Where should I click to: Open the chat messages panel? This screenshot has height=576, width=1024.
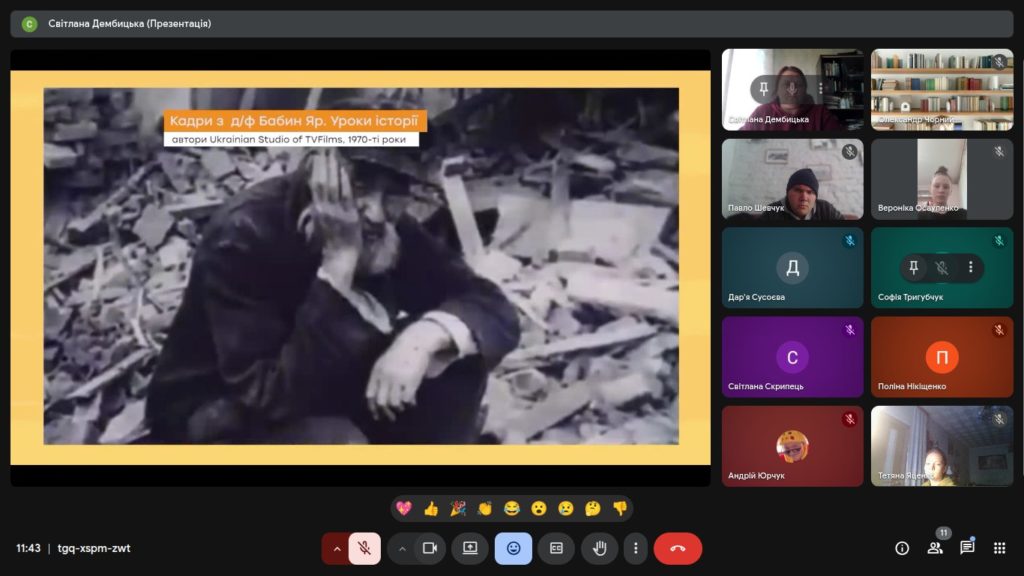pyautogui.click(x=967, y=548)
